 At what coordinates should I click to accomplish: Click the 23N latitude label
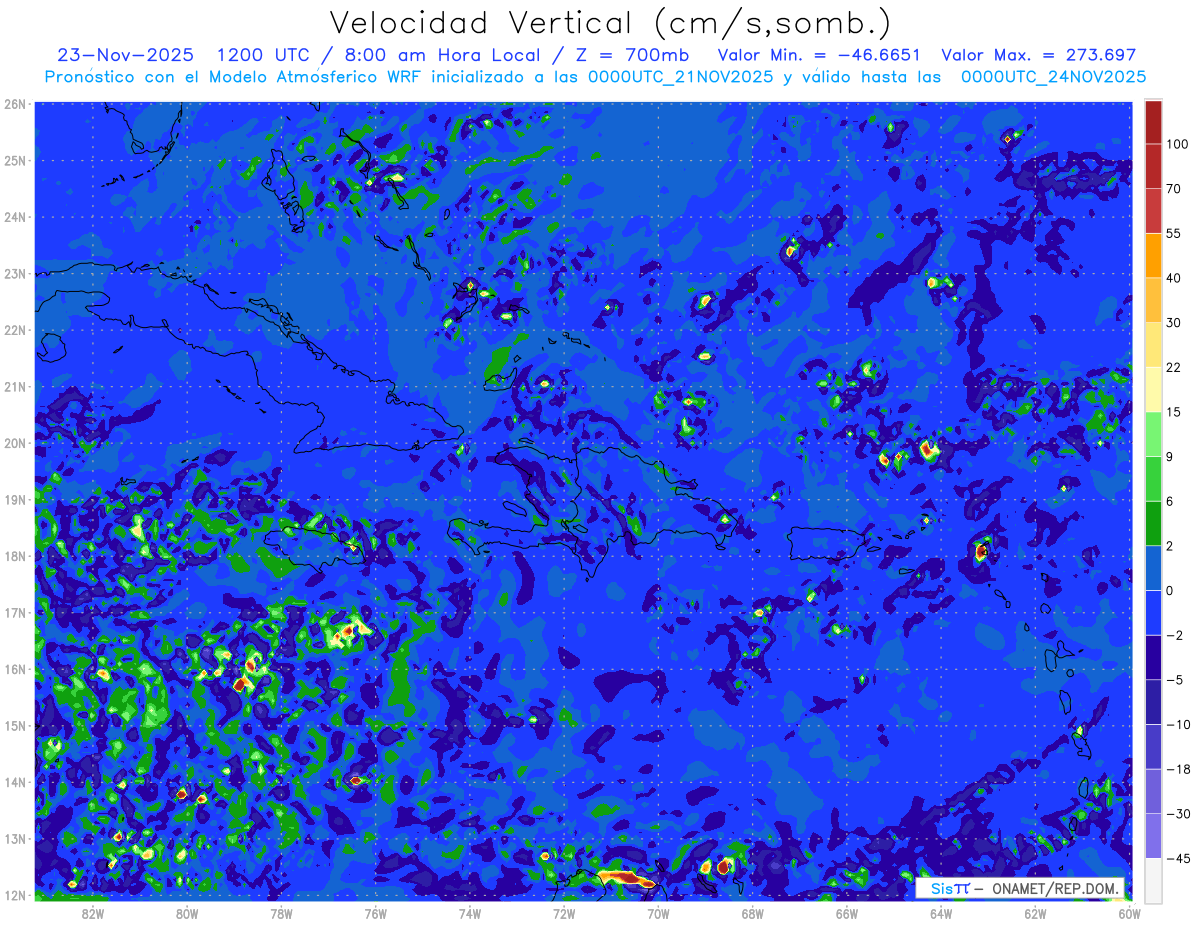tap(14, 273)
